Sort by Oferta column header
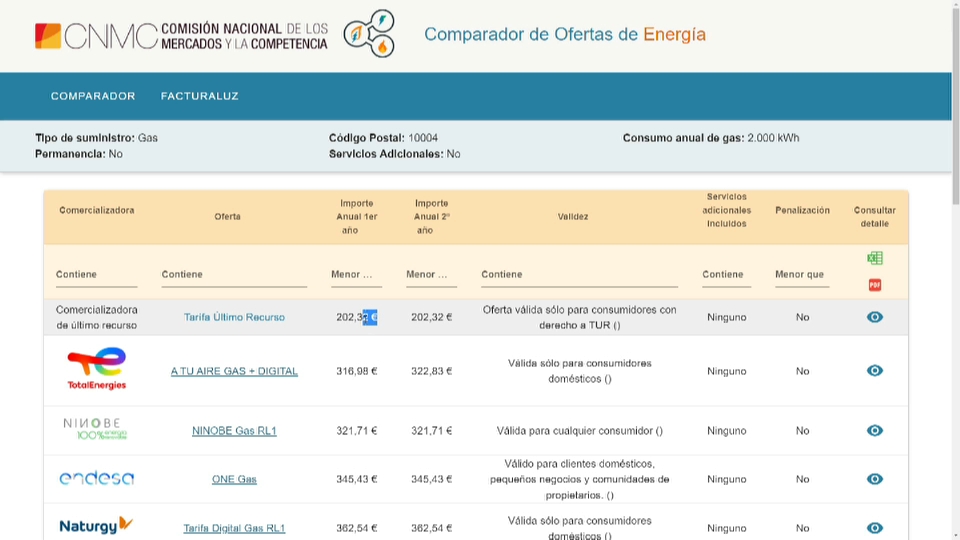The width and height of the screenshot is (960, 540). (227, 217)
